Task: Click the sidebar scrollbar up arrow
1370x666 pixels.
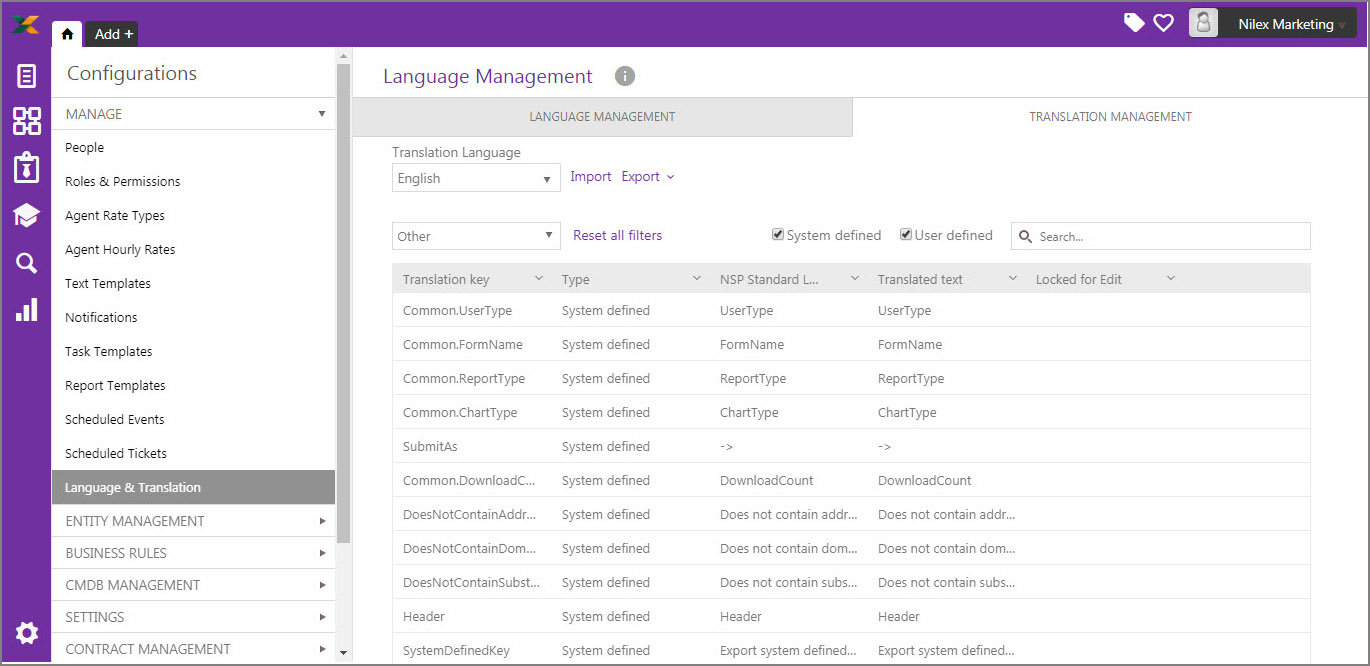Action: [x=343, y=56]
